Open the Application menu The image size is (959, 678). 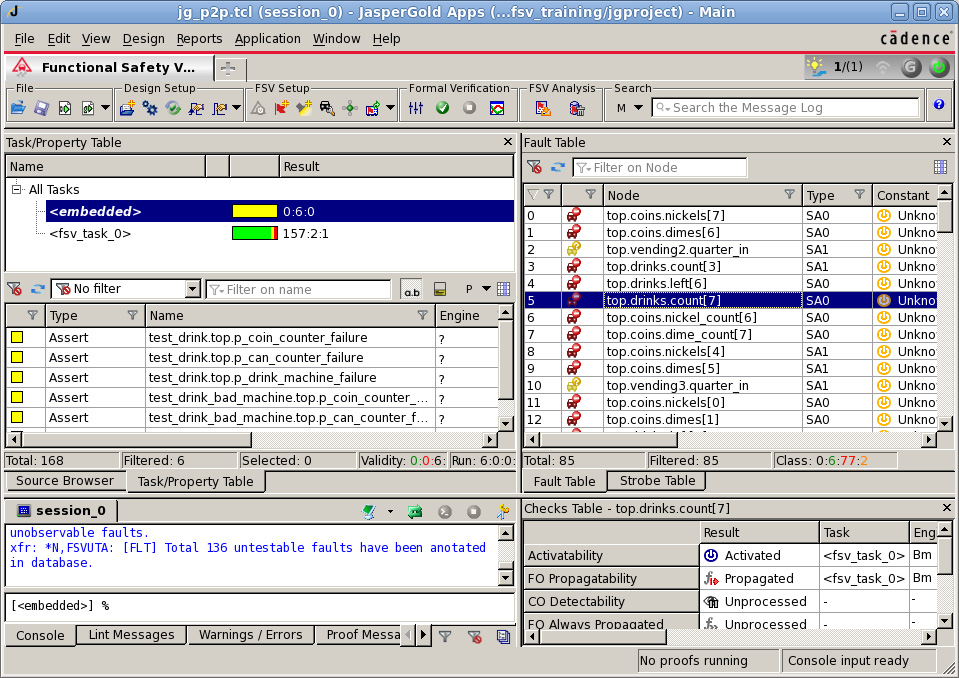pyautogui.click(x=267, y=39)
